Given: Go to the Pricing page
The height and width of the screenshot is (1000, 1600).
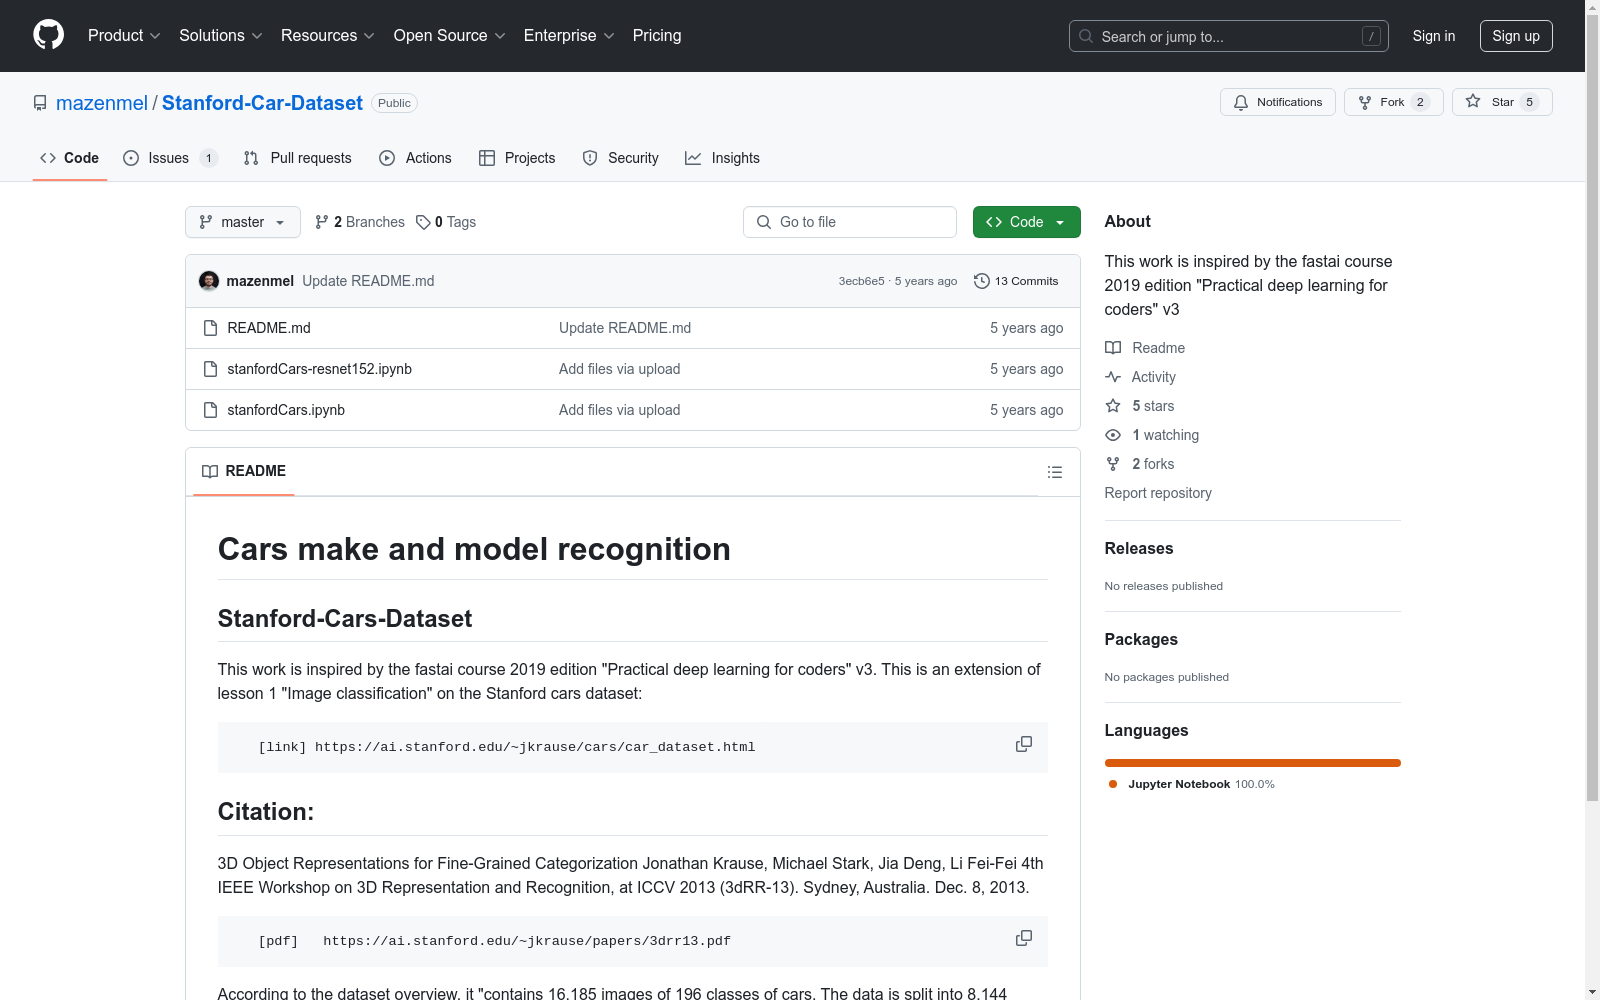Looking at the screenshot, I should 657,35.
